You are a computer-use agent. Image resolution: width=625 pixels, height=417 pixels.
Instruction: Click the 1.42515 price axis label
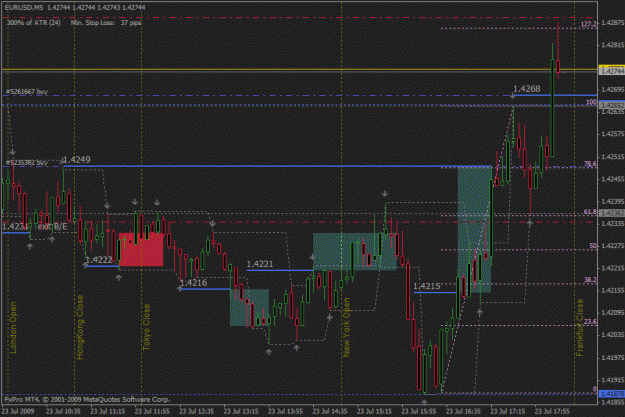tap(612, 157)
